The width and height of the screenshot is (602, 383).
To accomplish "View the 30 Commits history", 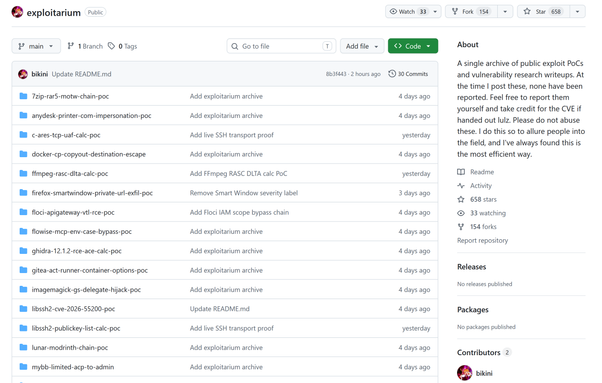I will click(x=408, y=74).
